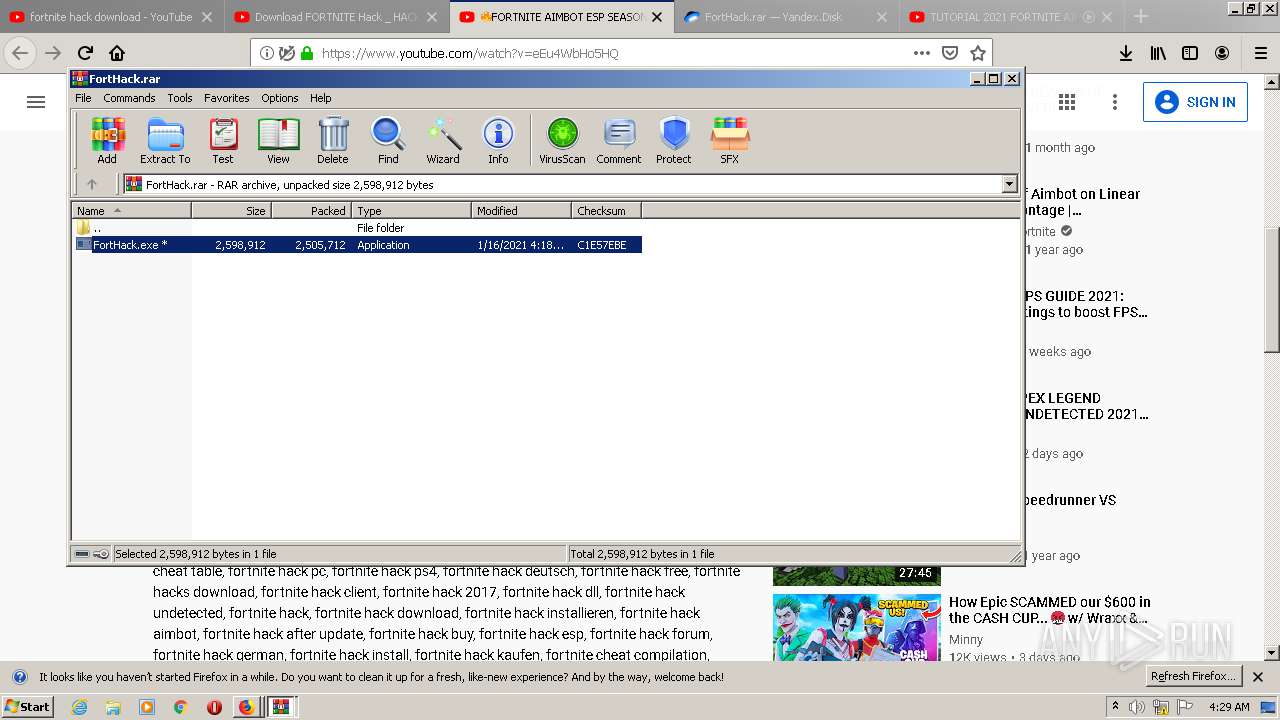Add a Comment to the archive
The width and height of the screenshot is (1280, 720).
pyautogui.click(x=619, y=140)
